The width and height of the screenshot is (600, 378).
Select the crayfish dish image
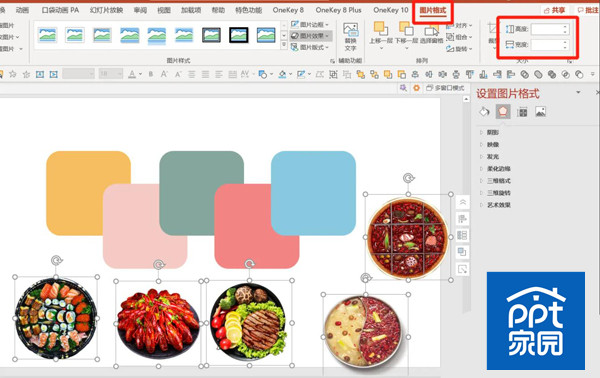tap(158, 324)
